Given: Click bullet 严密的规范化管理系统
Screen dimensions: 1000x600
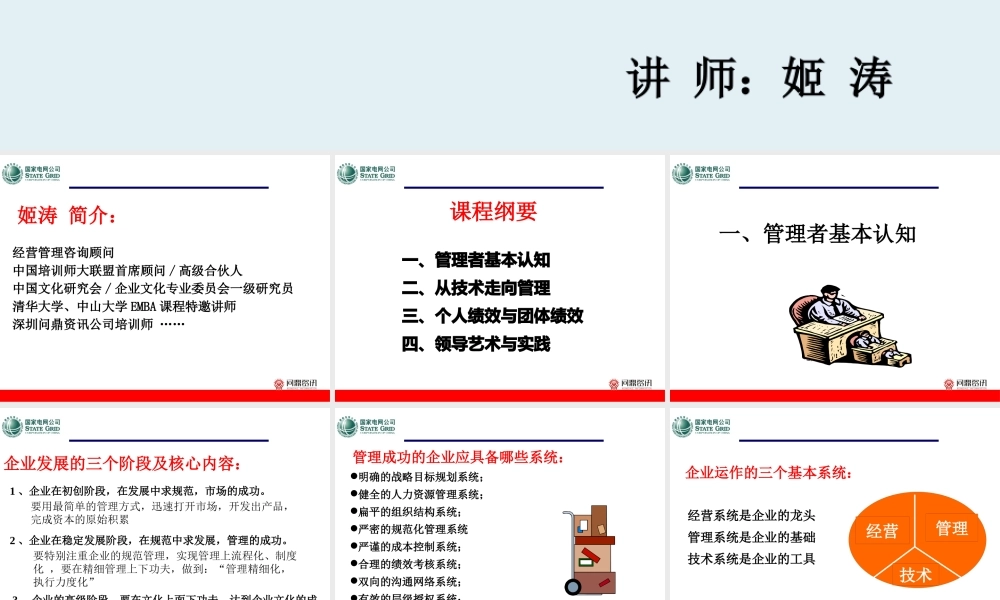Looking at the screenshot, I should click(x=409, y=529).
